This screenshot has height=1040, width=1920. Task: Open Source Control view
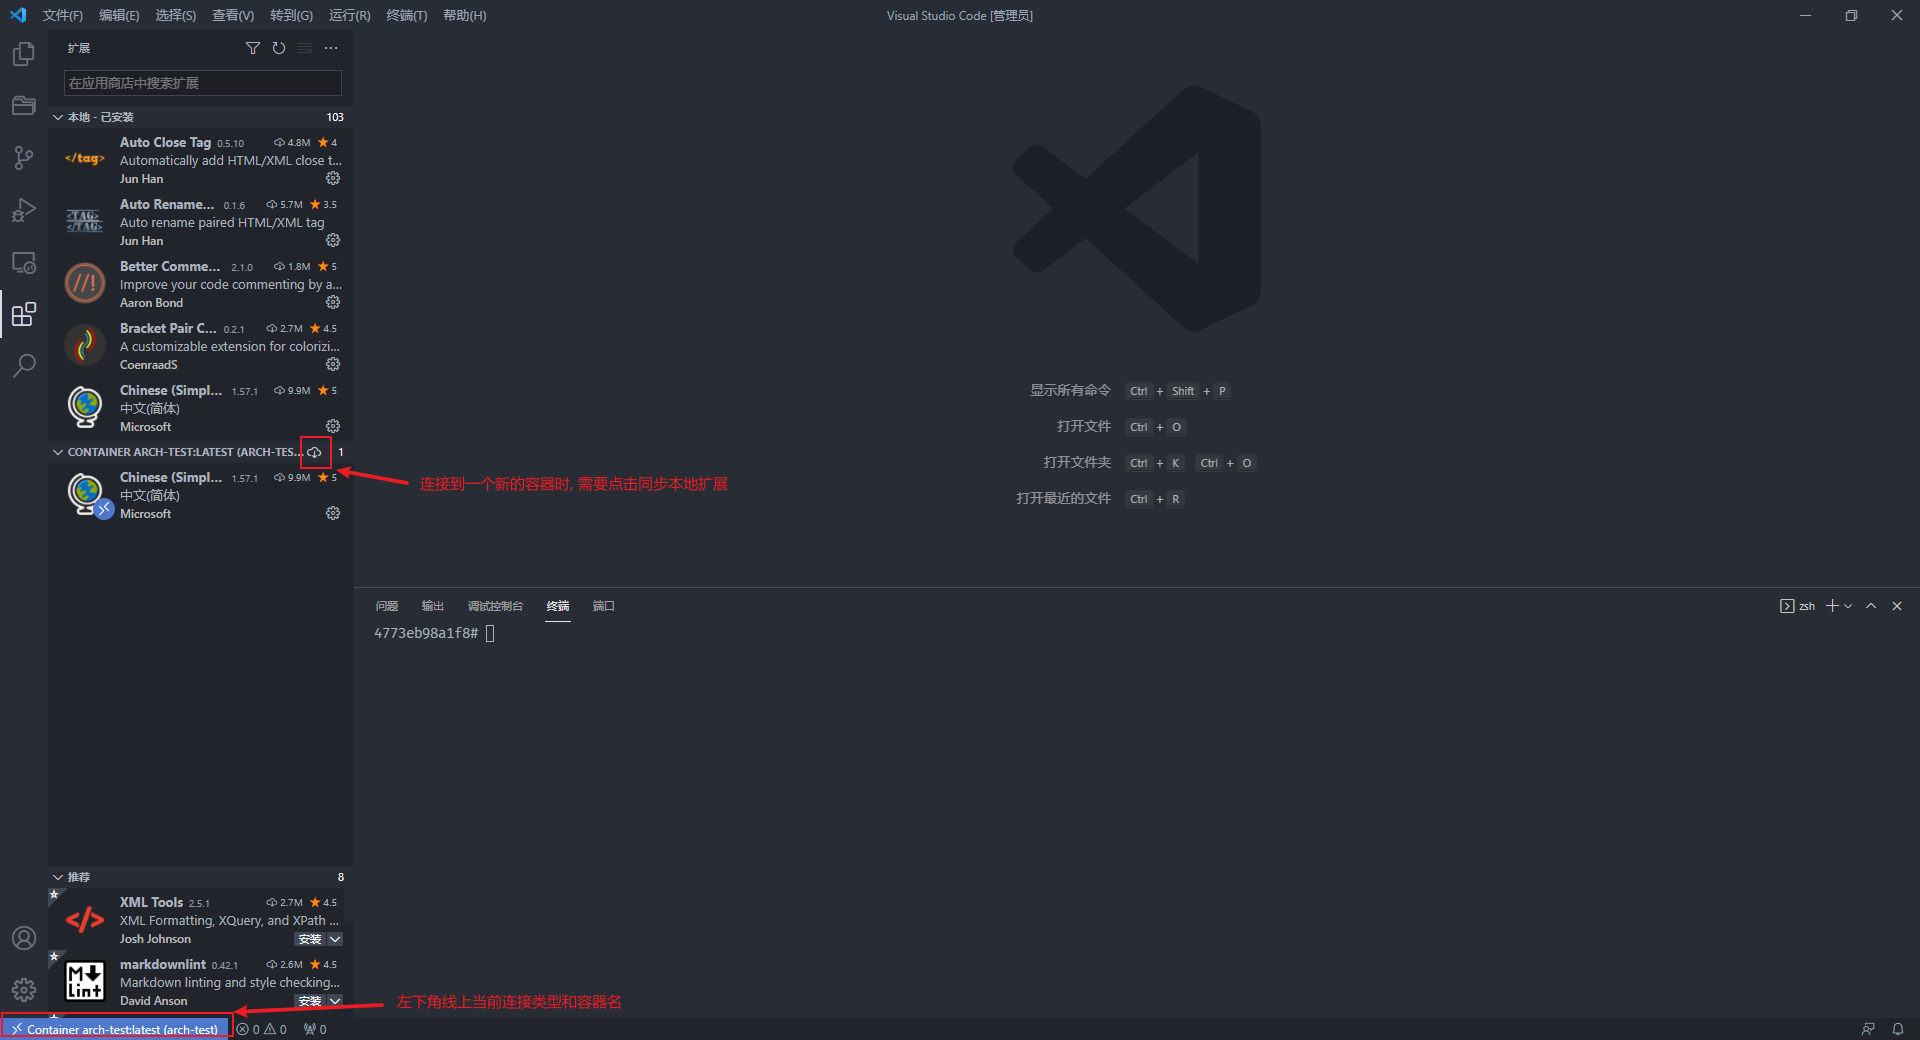coord(24,158)
